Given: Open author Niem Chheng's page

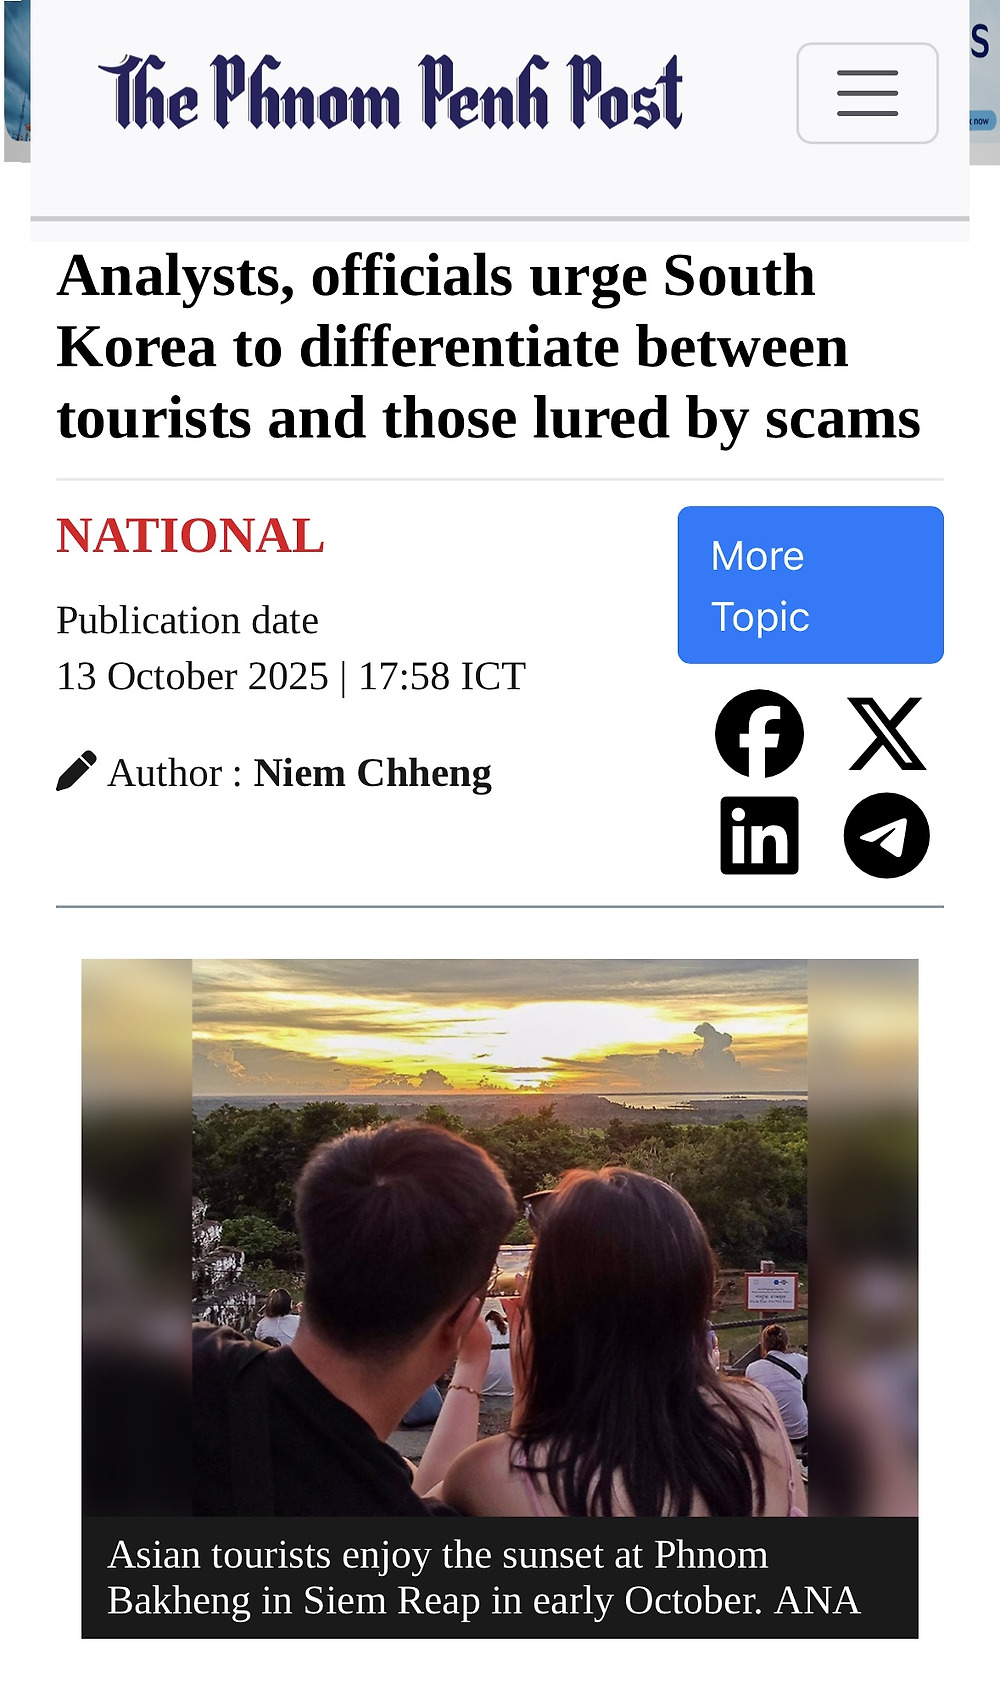Looking at the screenshot, I should pos(372,773).
